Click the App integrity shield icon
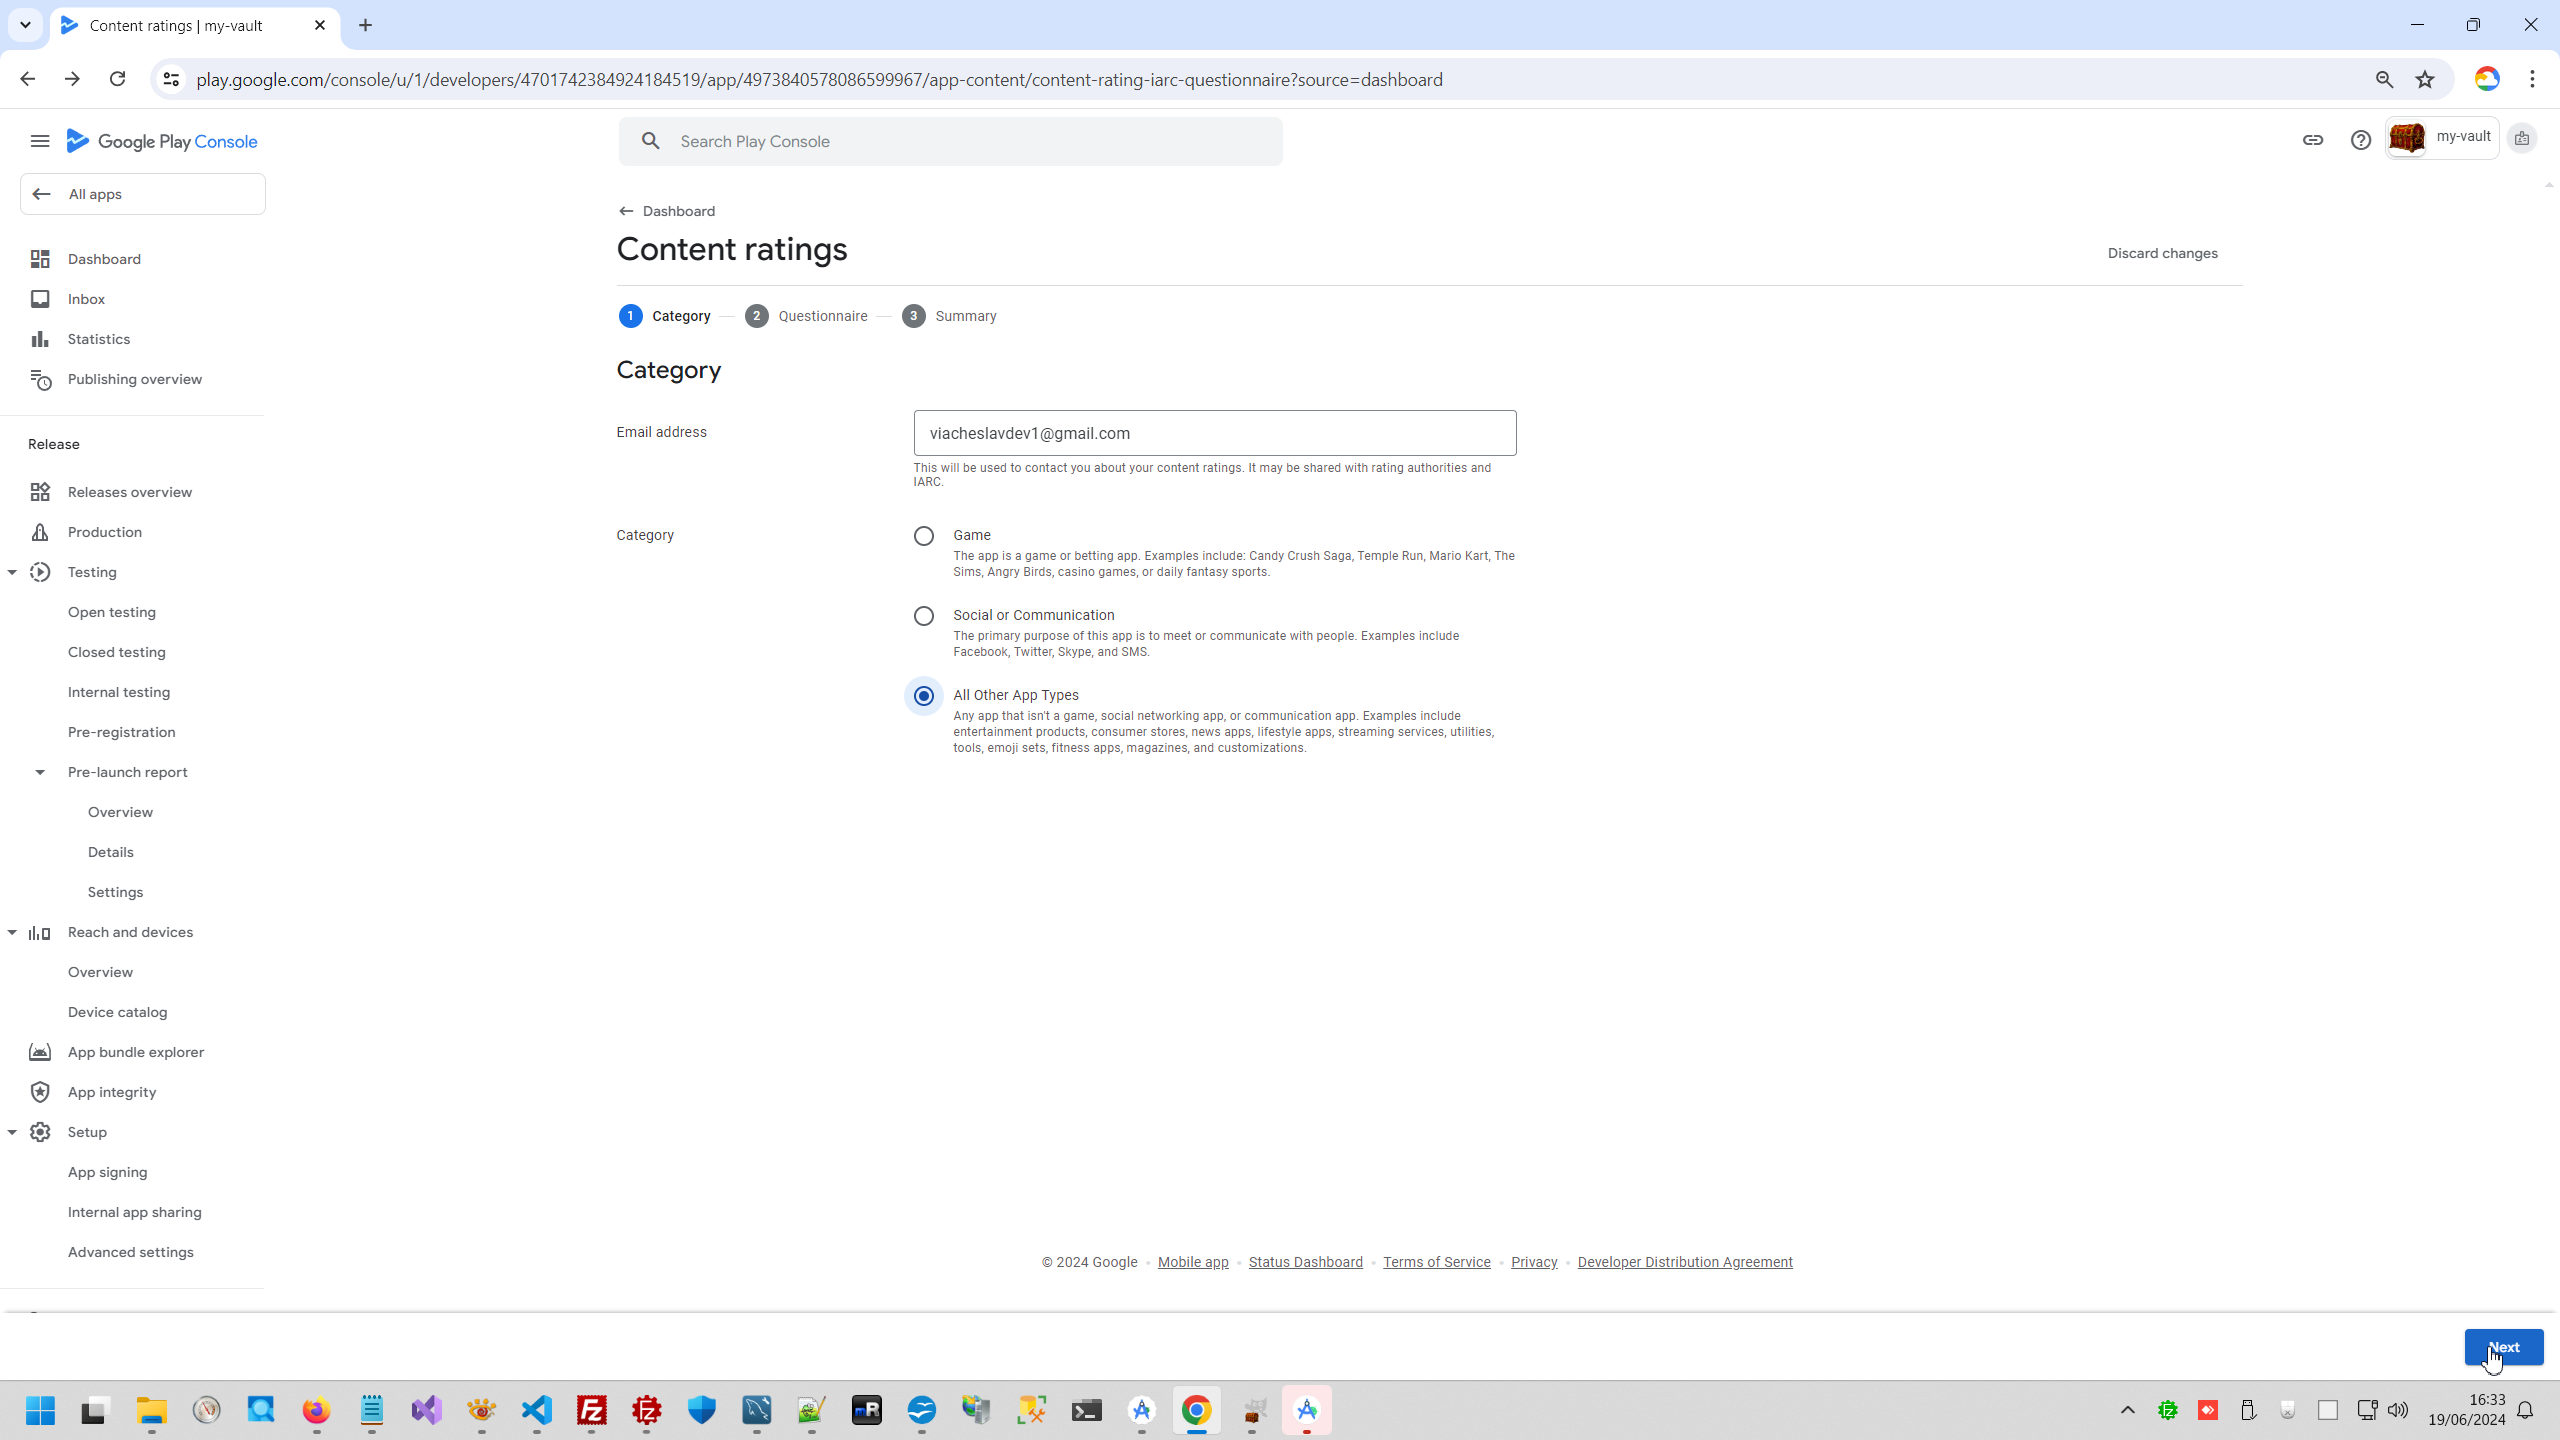 (x=40, y=1092)
